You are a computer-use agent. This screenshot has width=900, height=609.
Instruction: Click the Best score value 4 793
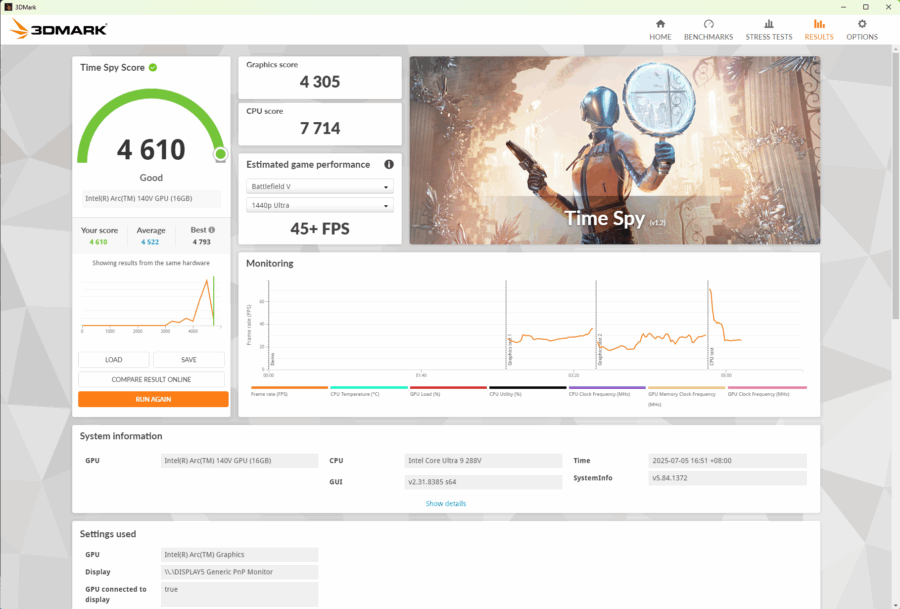coord(201,242)
